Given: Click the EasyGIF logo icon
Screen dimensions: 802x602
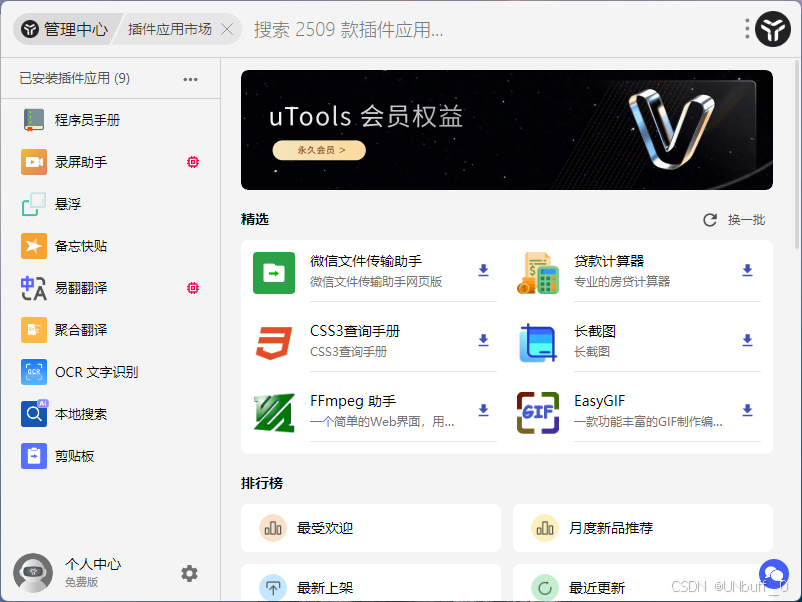Looking at the screenshot, I should point(538,413).
